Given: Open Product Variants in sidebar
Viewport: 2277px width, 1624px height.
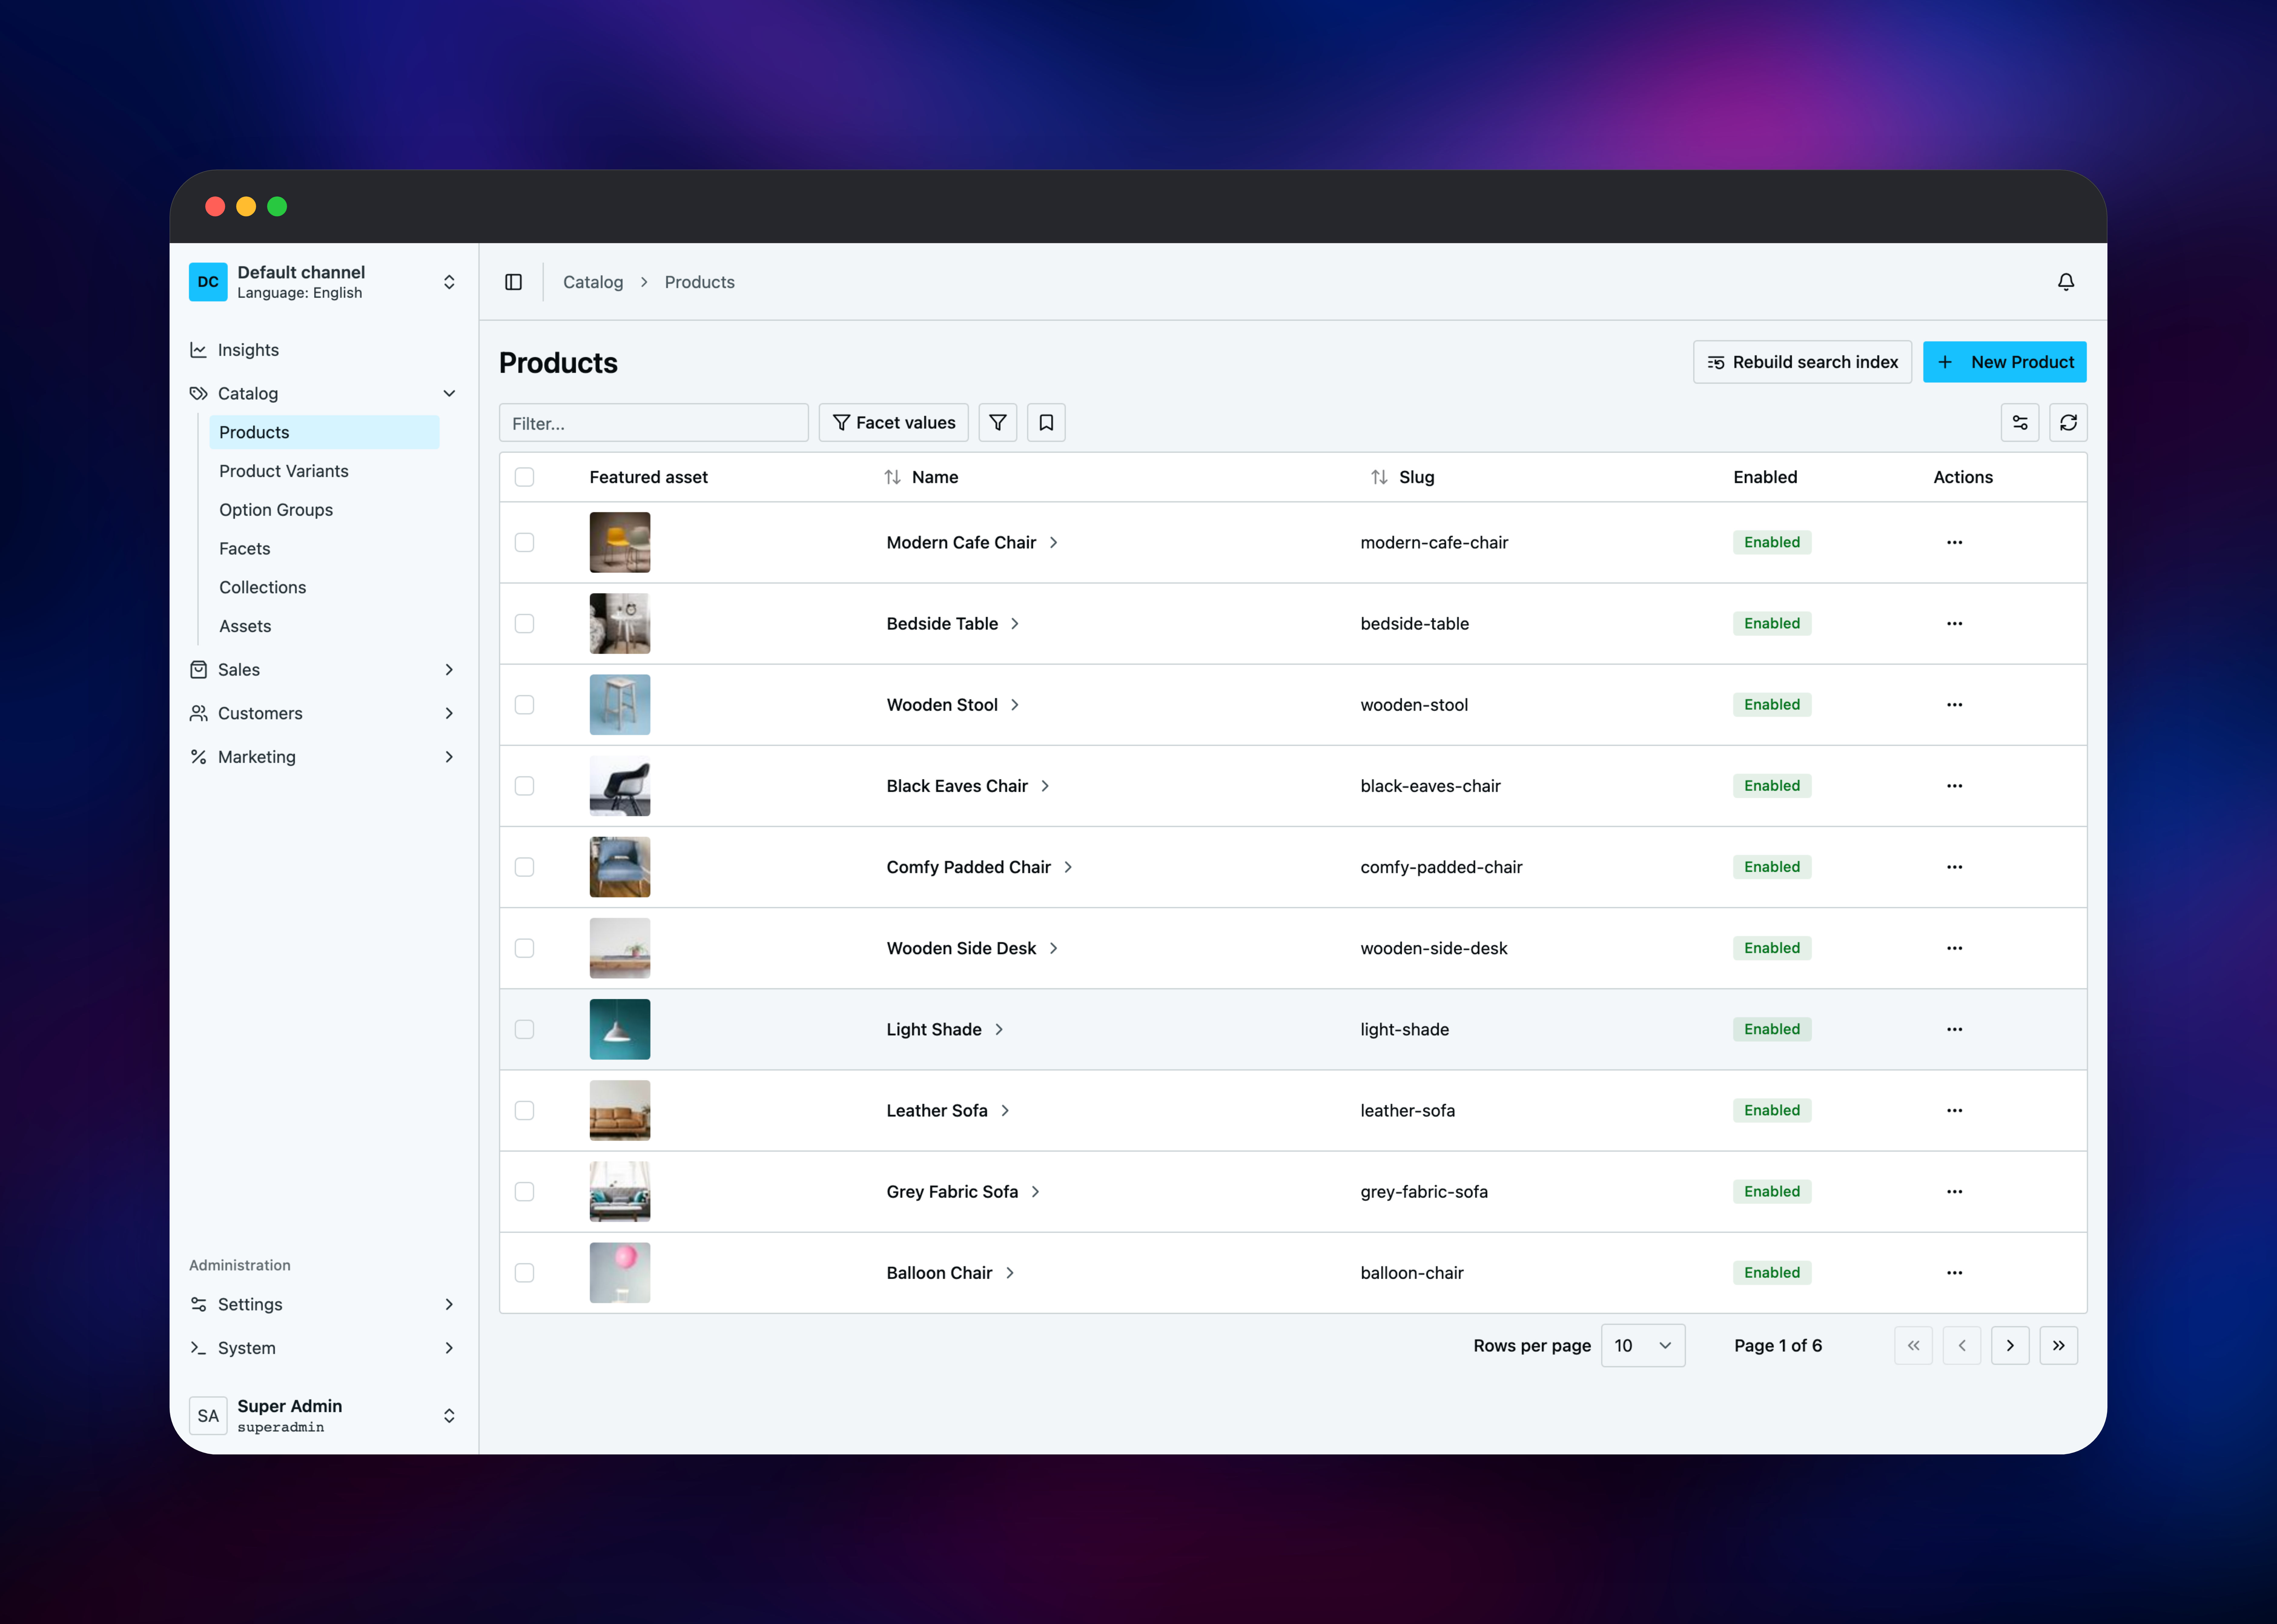Looking at the screenshot, I should click(x=324, y=471).
